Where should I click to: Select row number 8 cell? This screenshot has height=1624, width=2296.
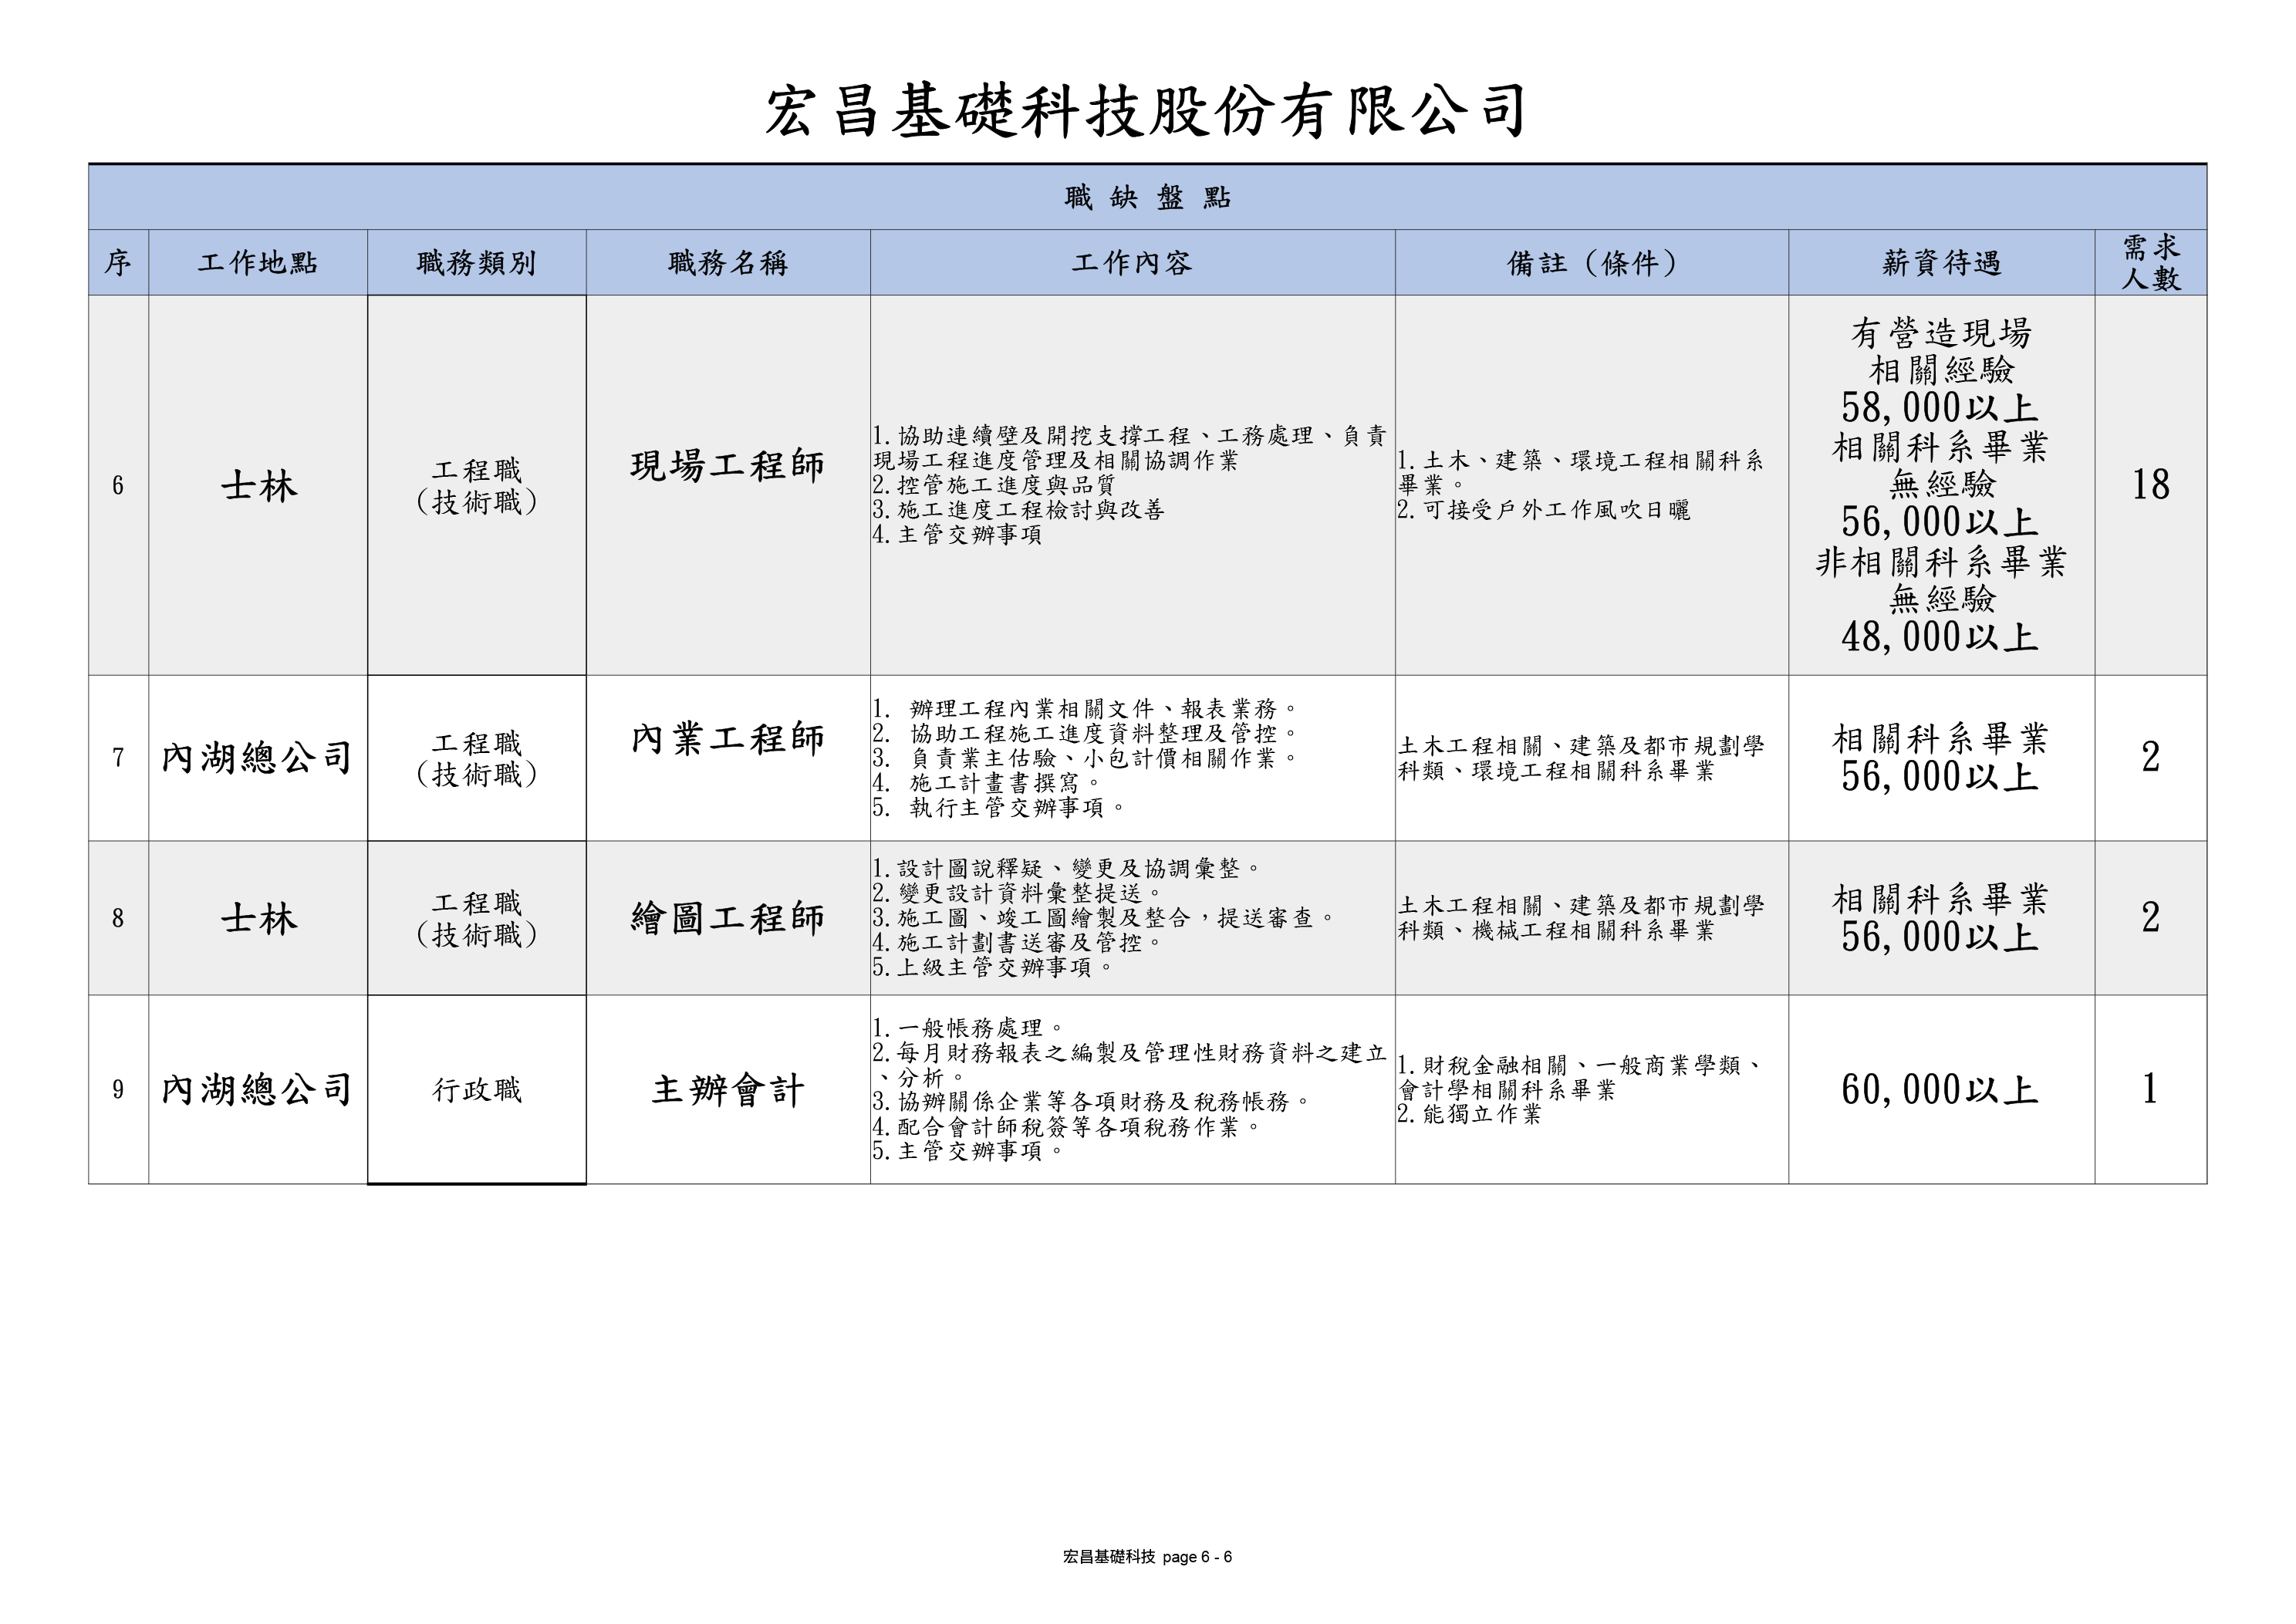118,918
